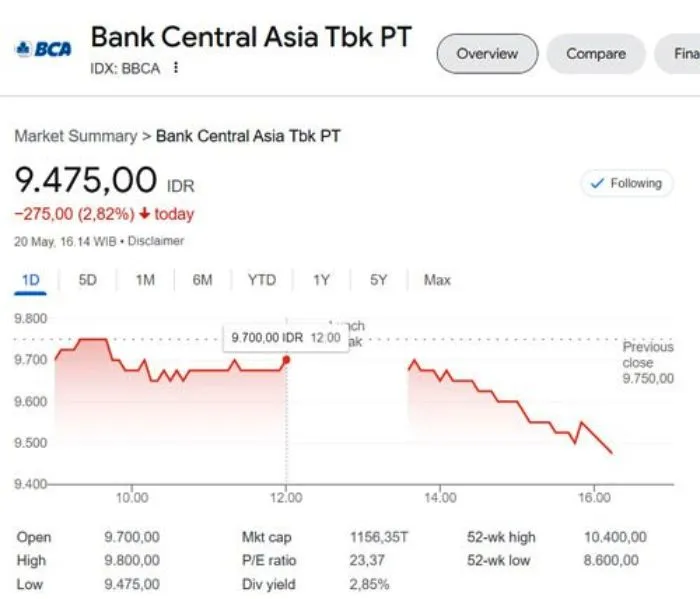The image size is (700, 599).
Task: Open the partially visible Financials tab
Action: click(x=680, y=54)
